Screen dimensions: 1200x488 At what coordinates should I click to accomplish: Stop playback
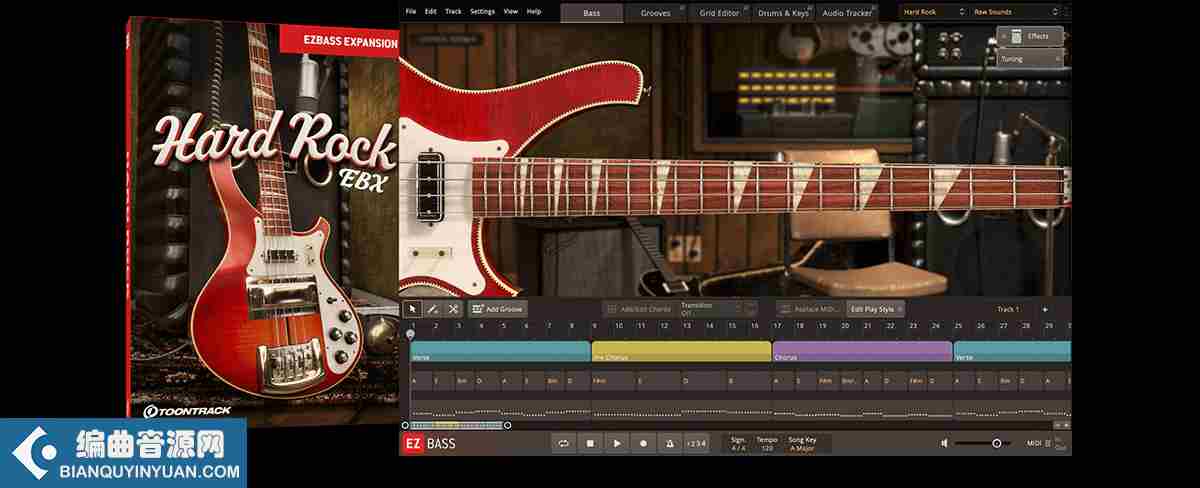[x=590, y=443]
